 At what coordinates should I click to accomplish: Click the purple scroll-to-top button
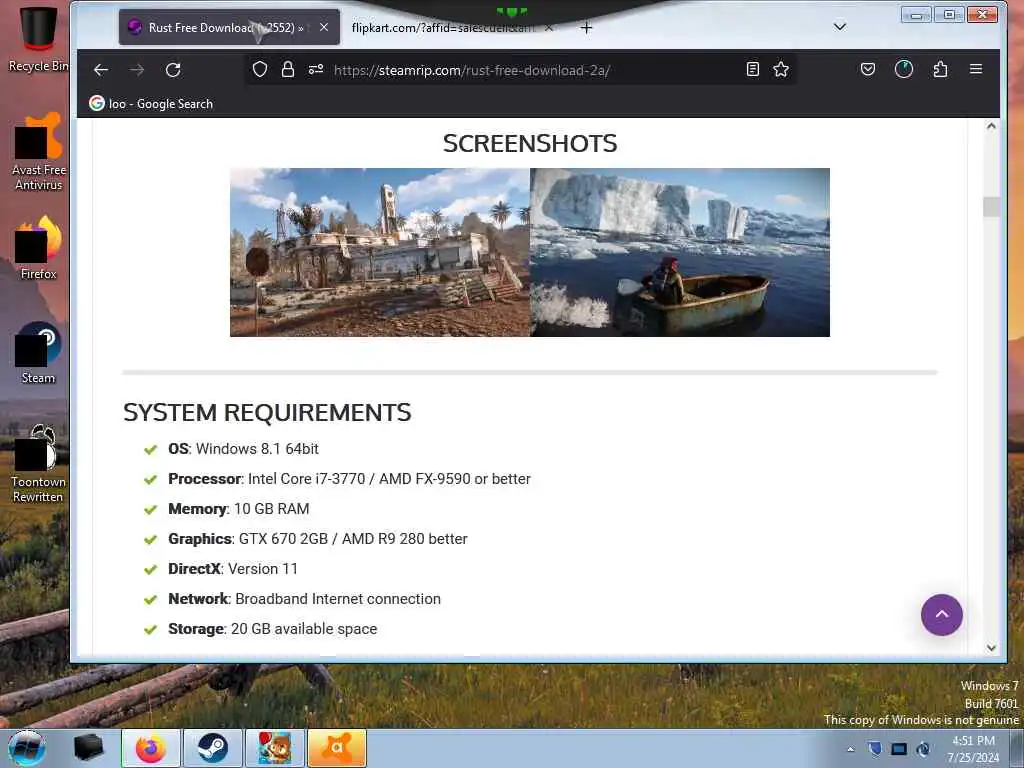(942, 615)
